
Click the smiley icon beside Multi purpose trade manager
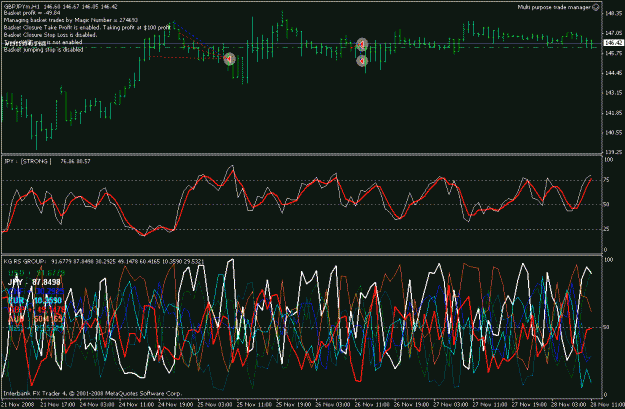[596, 7]
